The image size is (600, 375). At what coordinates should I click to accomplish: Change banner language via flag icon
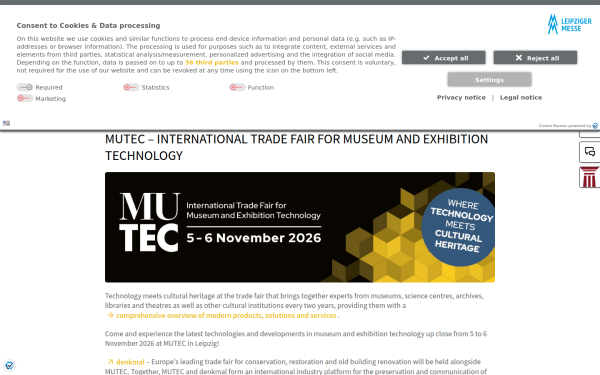coord(7,123)
